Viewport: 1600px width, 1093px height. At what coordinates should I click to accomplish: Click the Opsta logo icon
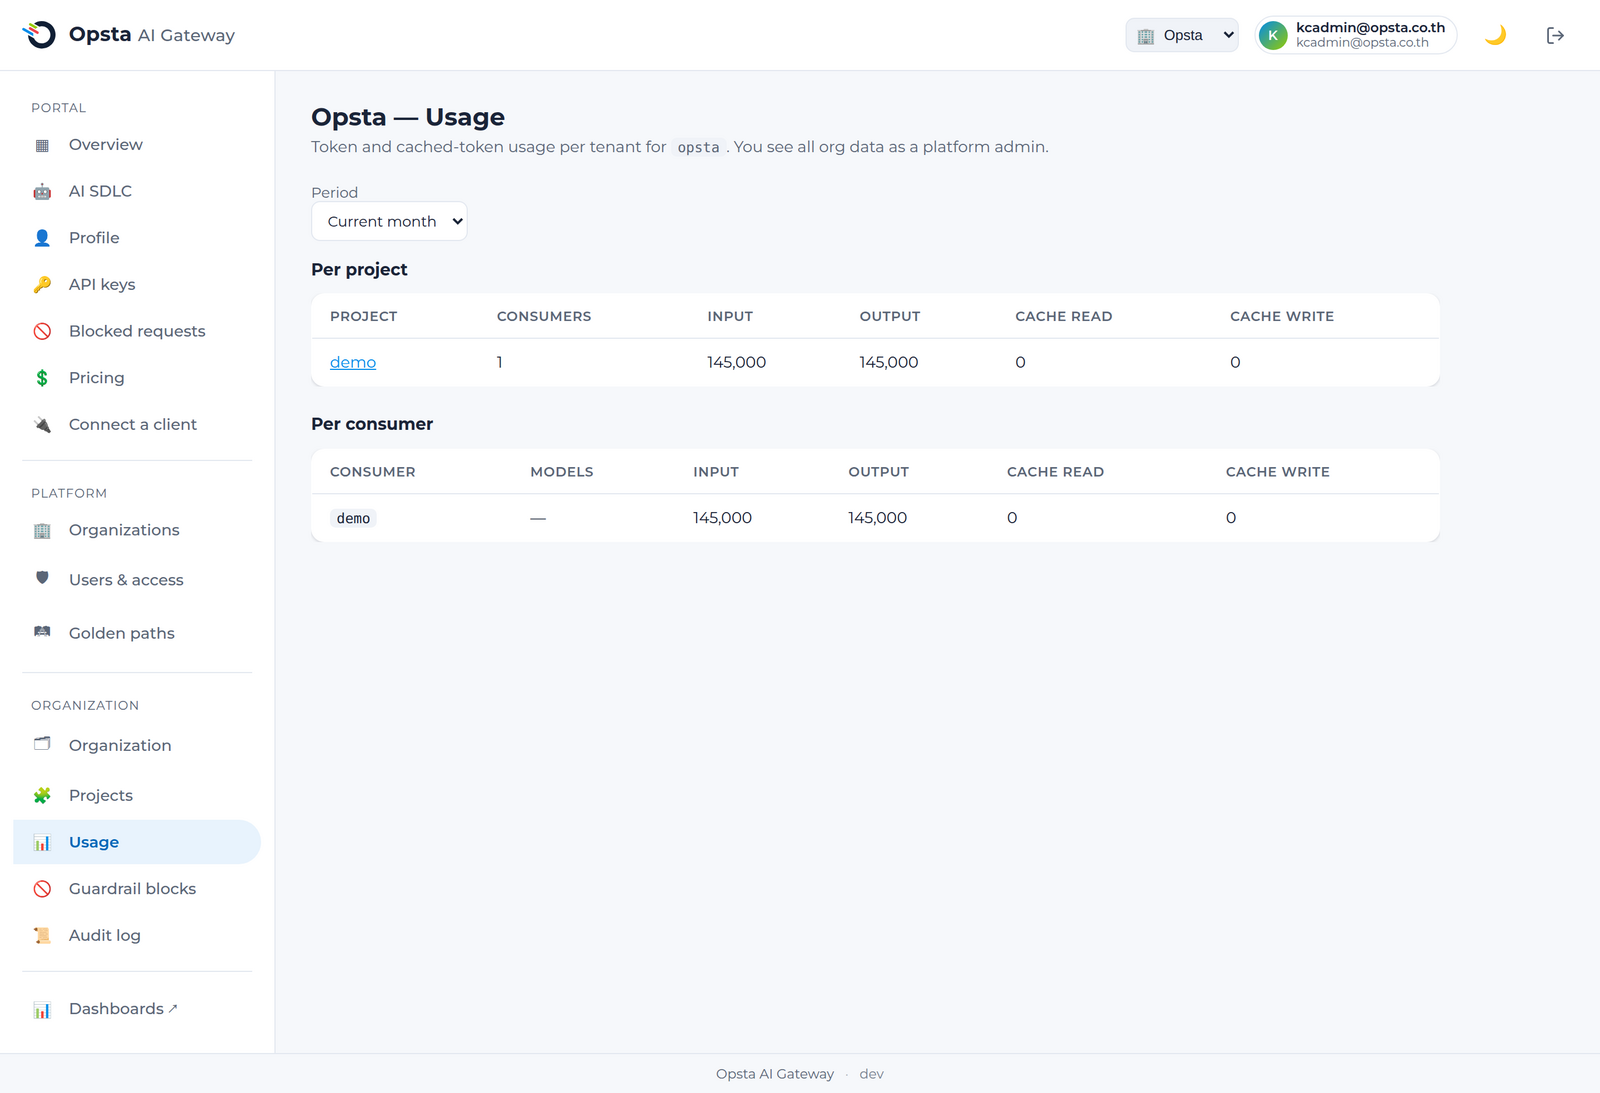pyautogui.click(x=39, y=35)
